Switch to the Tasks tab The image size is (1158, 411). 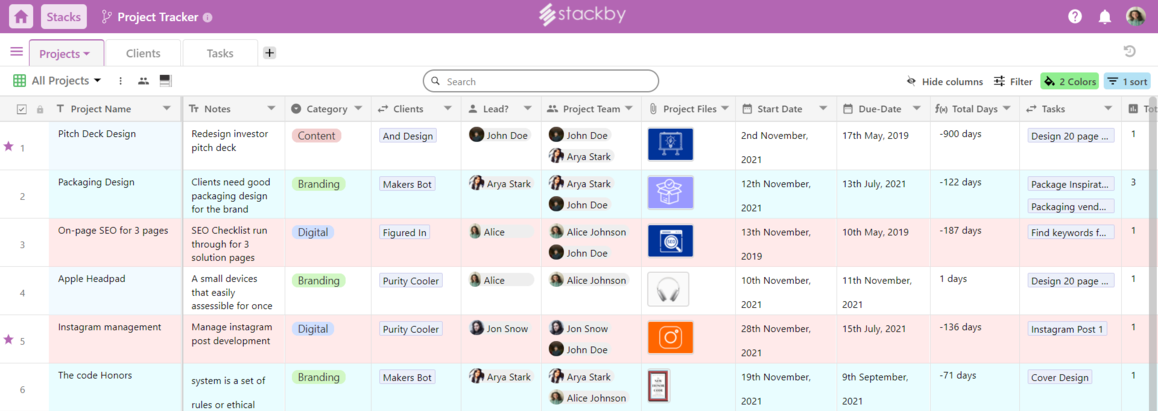[220, 54]
